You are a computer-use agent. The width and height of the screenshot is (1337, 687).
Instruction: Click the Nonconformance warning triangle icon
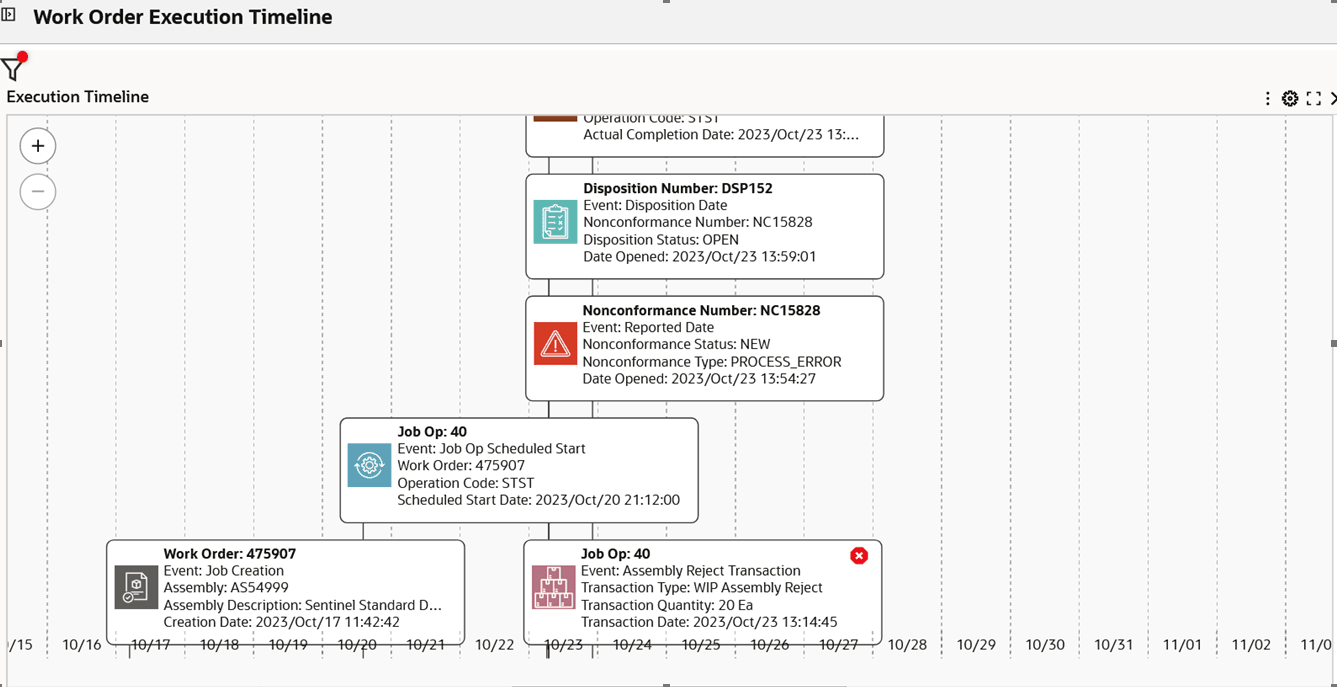(555, 343)
